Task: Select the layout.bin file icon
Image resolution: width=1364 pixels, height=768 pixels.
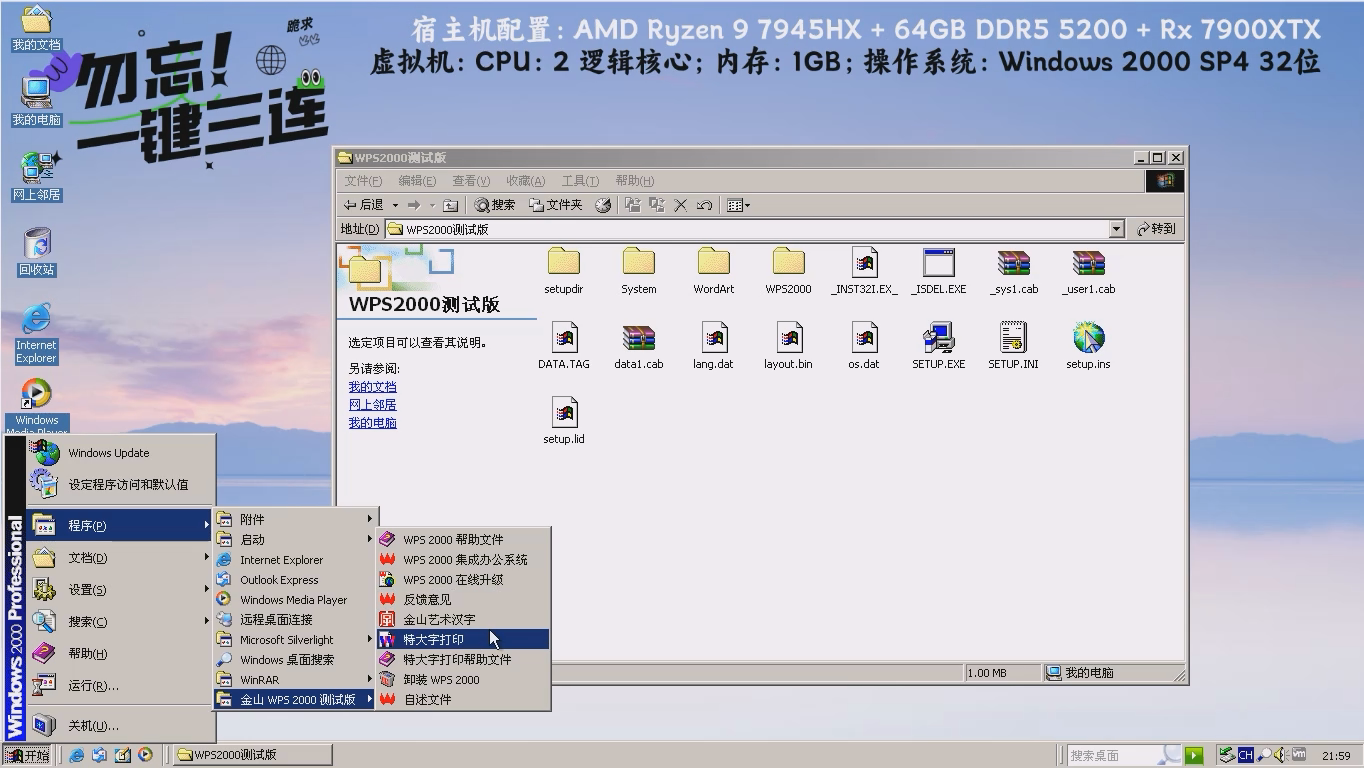Action: pos(788,338)
